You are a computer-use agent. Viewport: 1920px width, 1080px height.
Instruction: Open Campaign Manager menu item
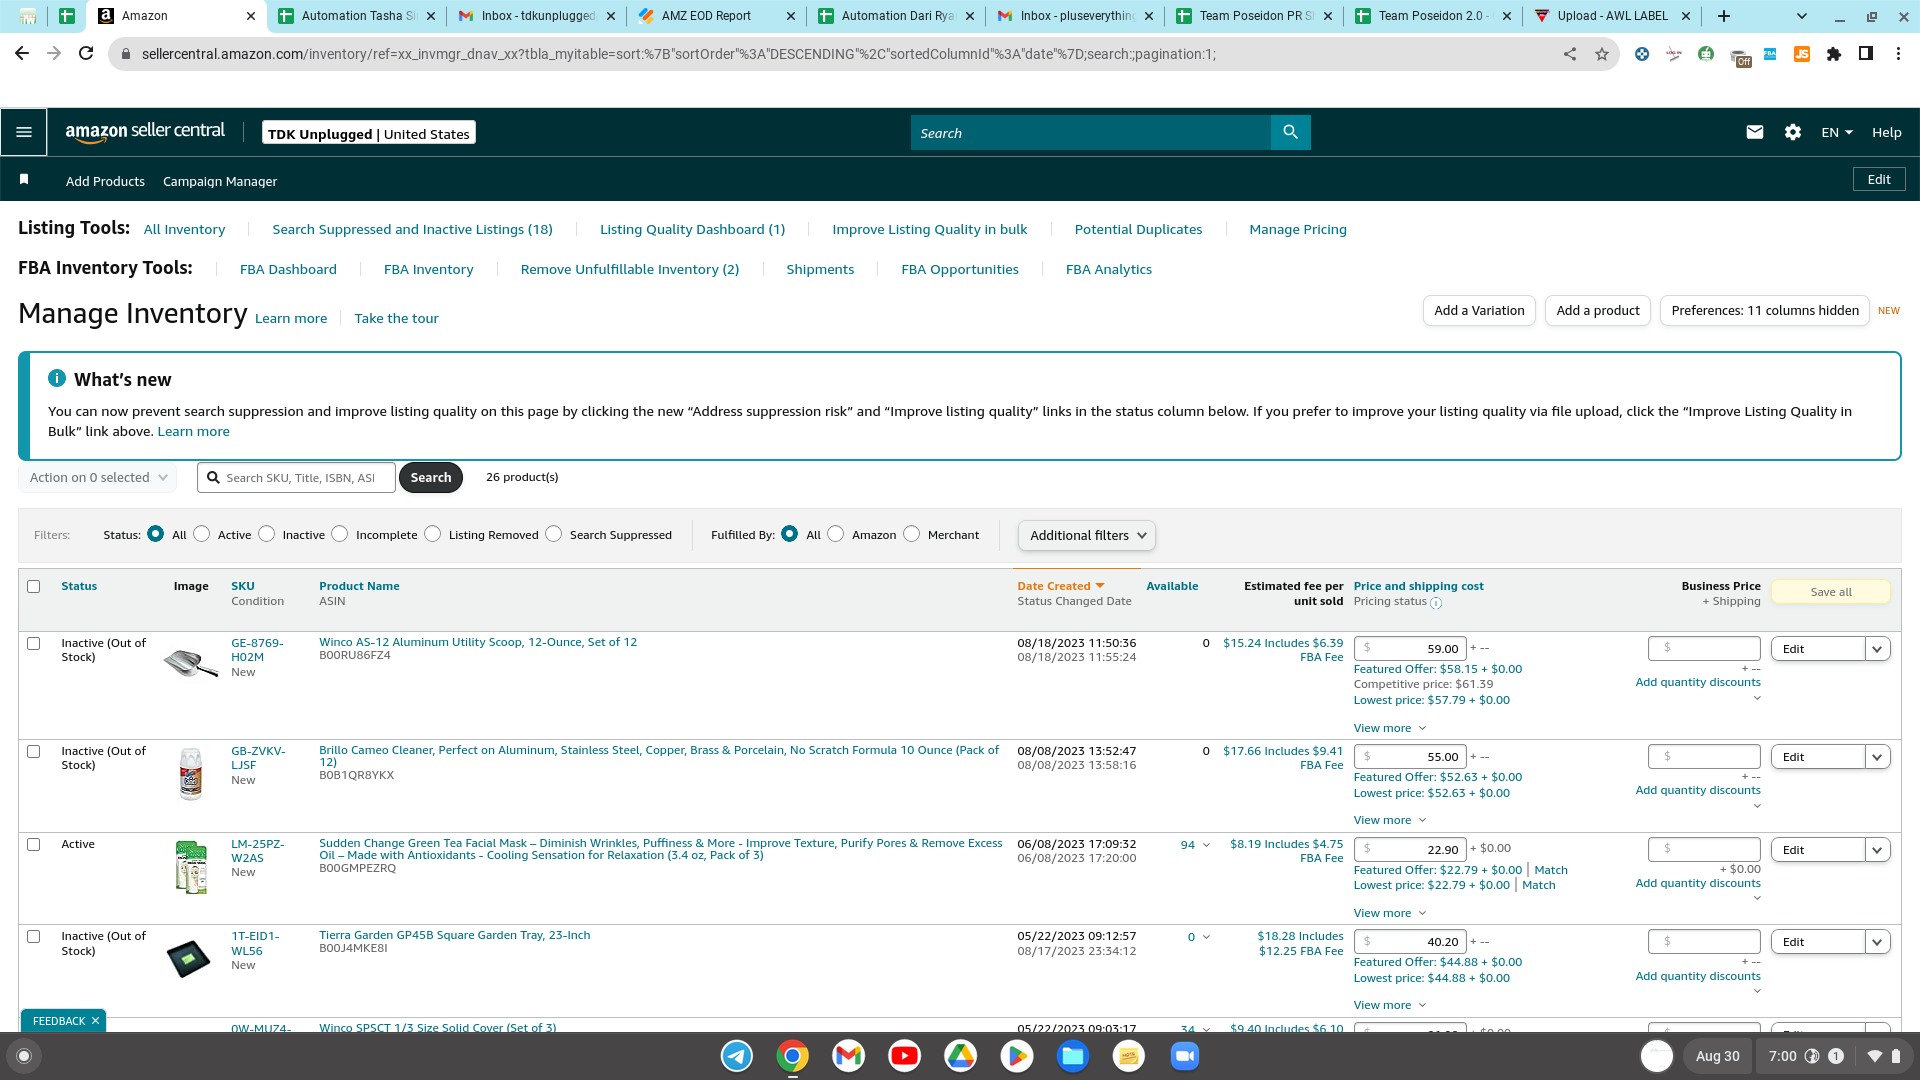pyautogui.click(x=220, y=181)
